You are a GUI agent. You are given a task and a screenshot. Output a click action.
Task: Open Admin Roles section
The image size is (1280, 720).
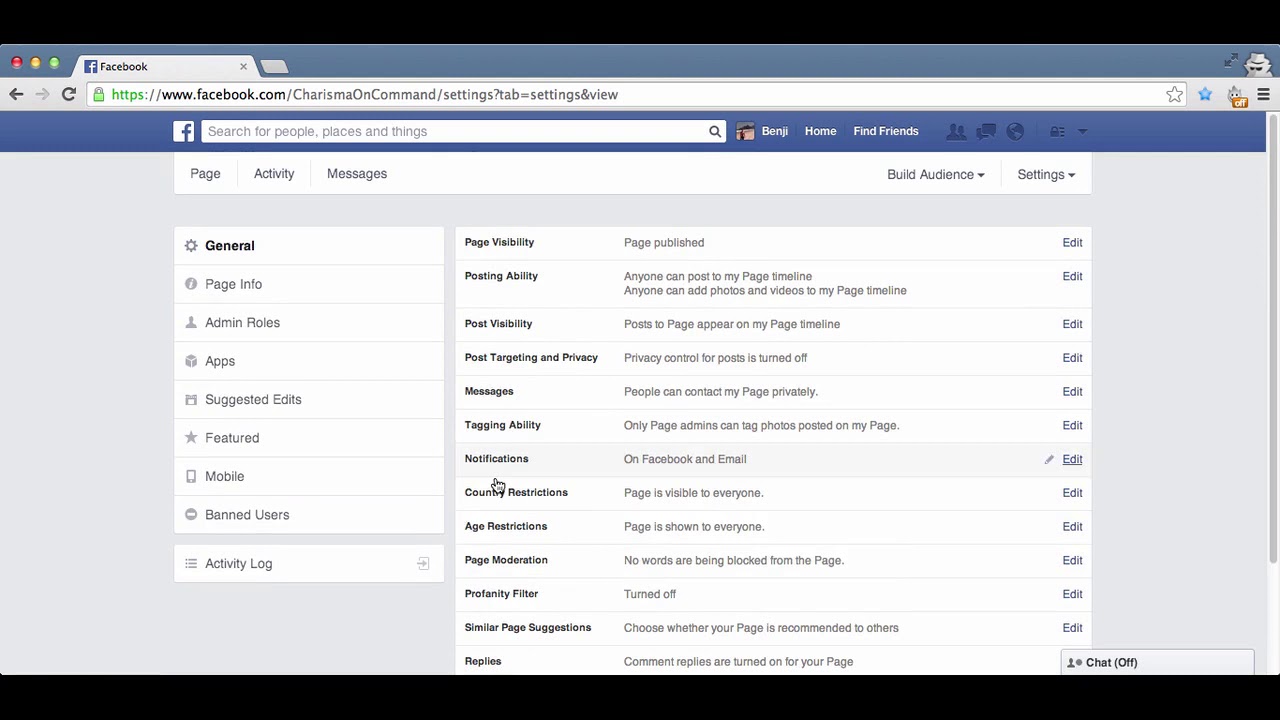(309, 323)
